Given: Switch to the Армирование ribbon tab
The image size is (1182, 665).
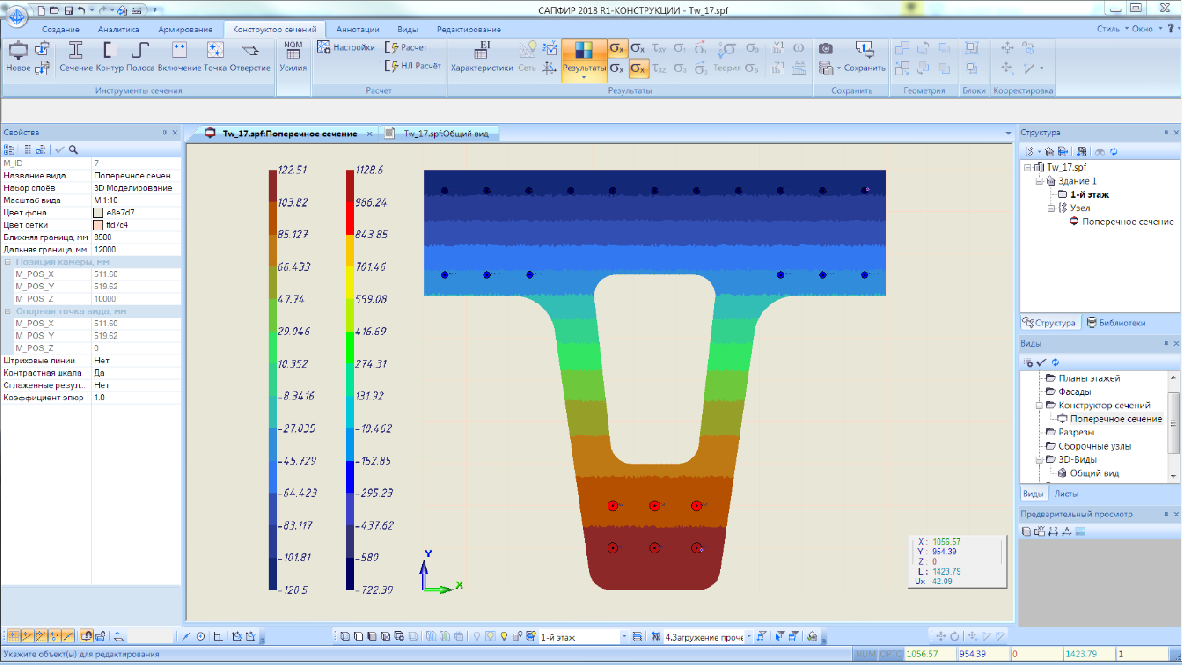Looking at the screenshot, I should (184, 29).
